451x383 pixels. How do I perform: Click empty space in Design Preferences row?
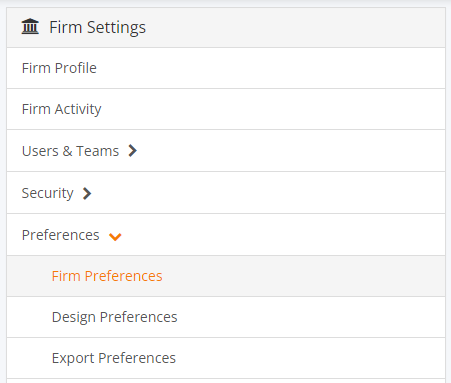coord(310,317)
